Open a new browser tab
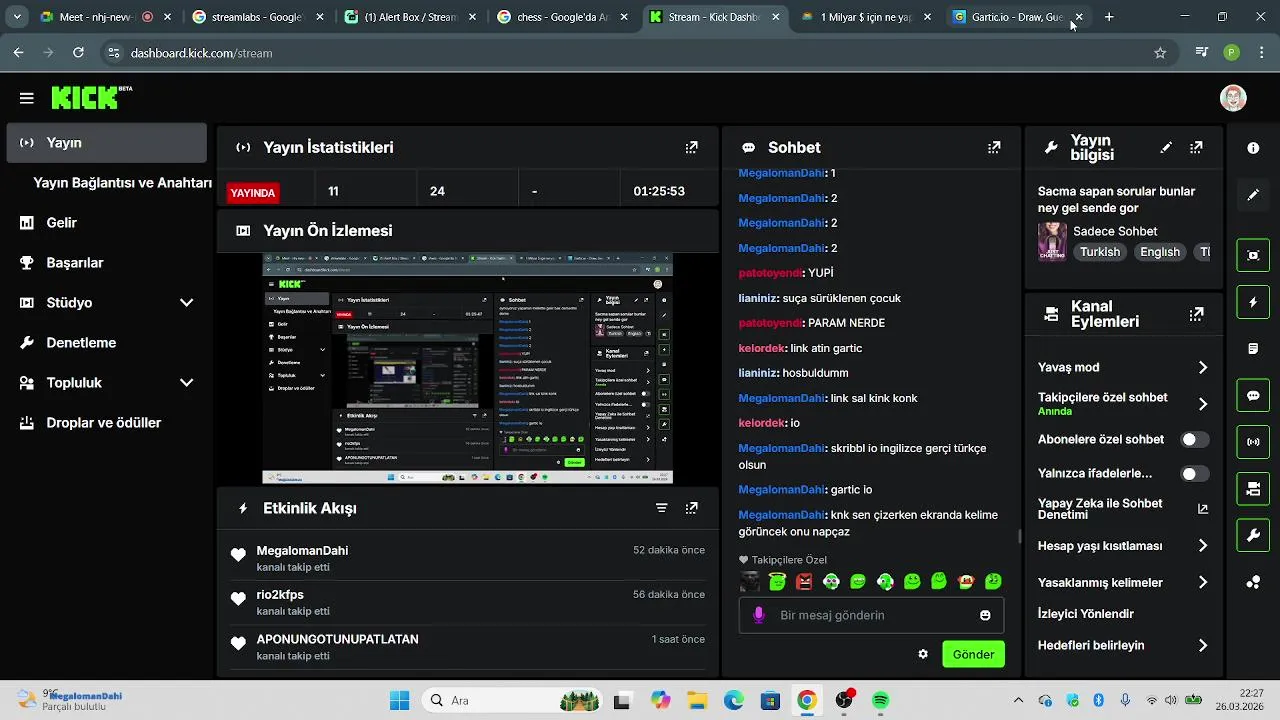 [1109, 17]
